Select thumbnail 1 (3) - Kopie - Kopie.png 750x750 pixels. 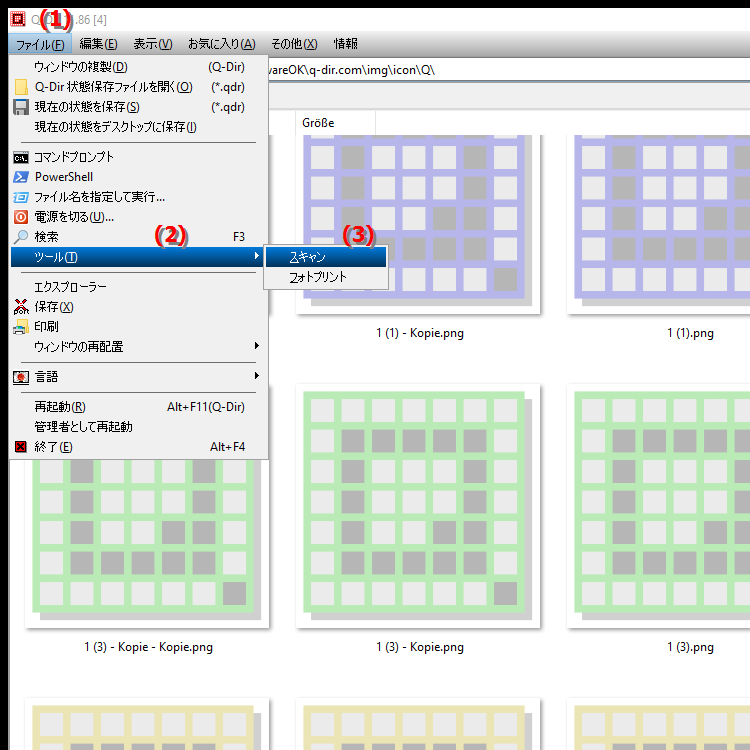point(147,543)
